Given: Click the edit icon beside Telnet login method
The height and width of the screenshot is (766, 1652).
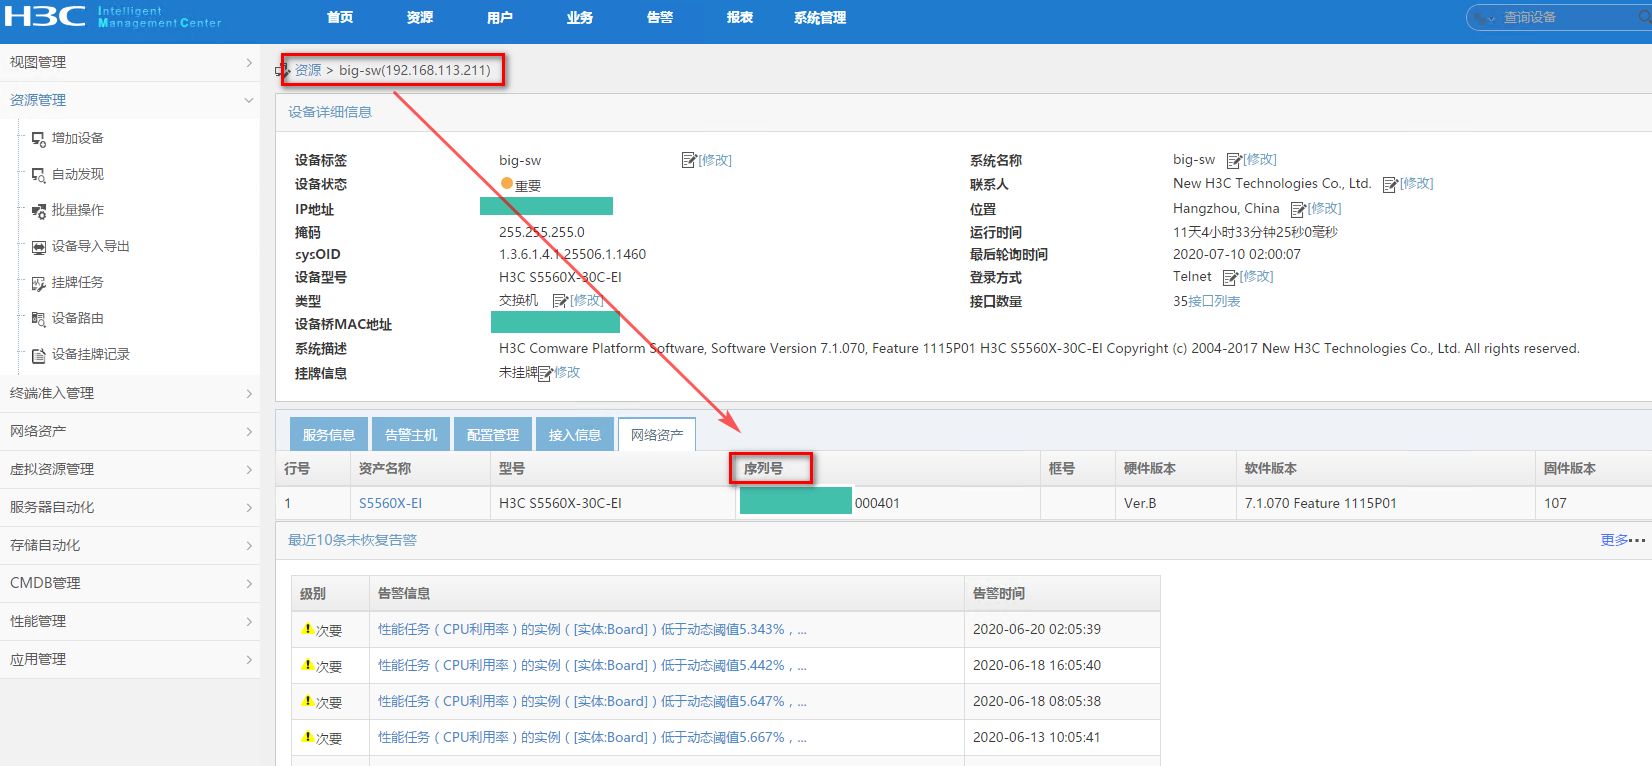Looking at the screenshot, I should (1230, 277).
